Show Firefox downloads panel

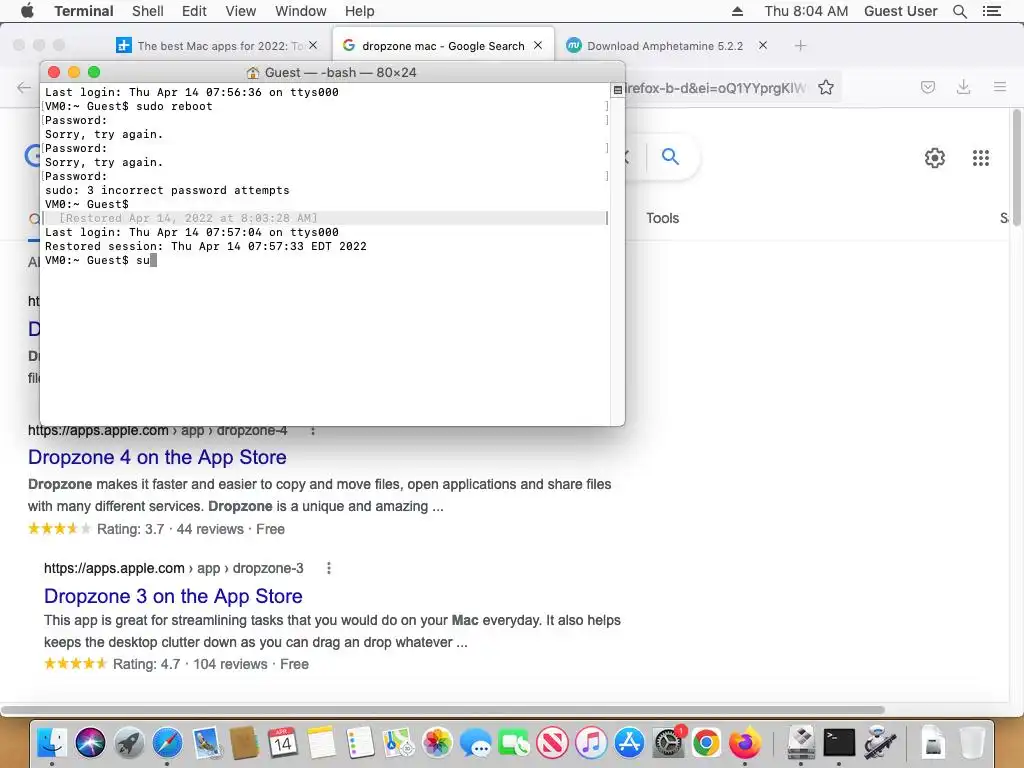coord(963,88)
